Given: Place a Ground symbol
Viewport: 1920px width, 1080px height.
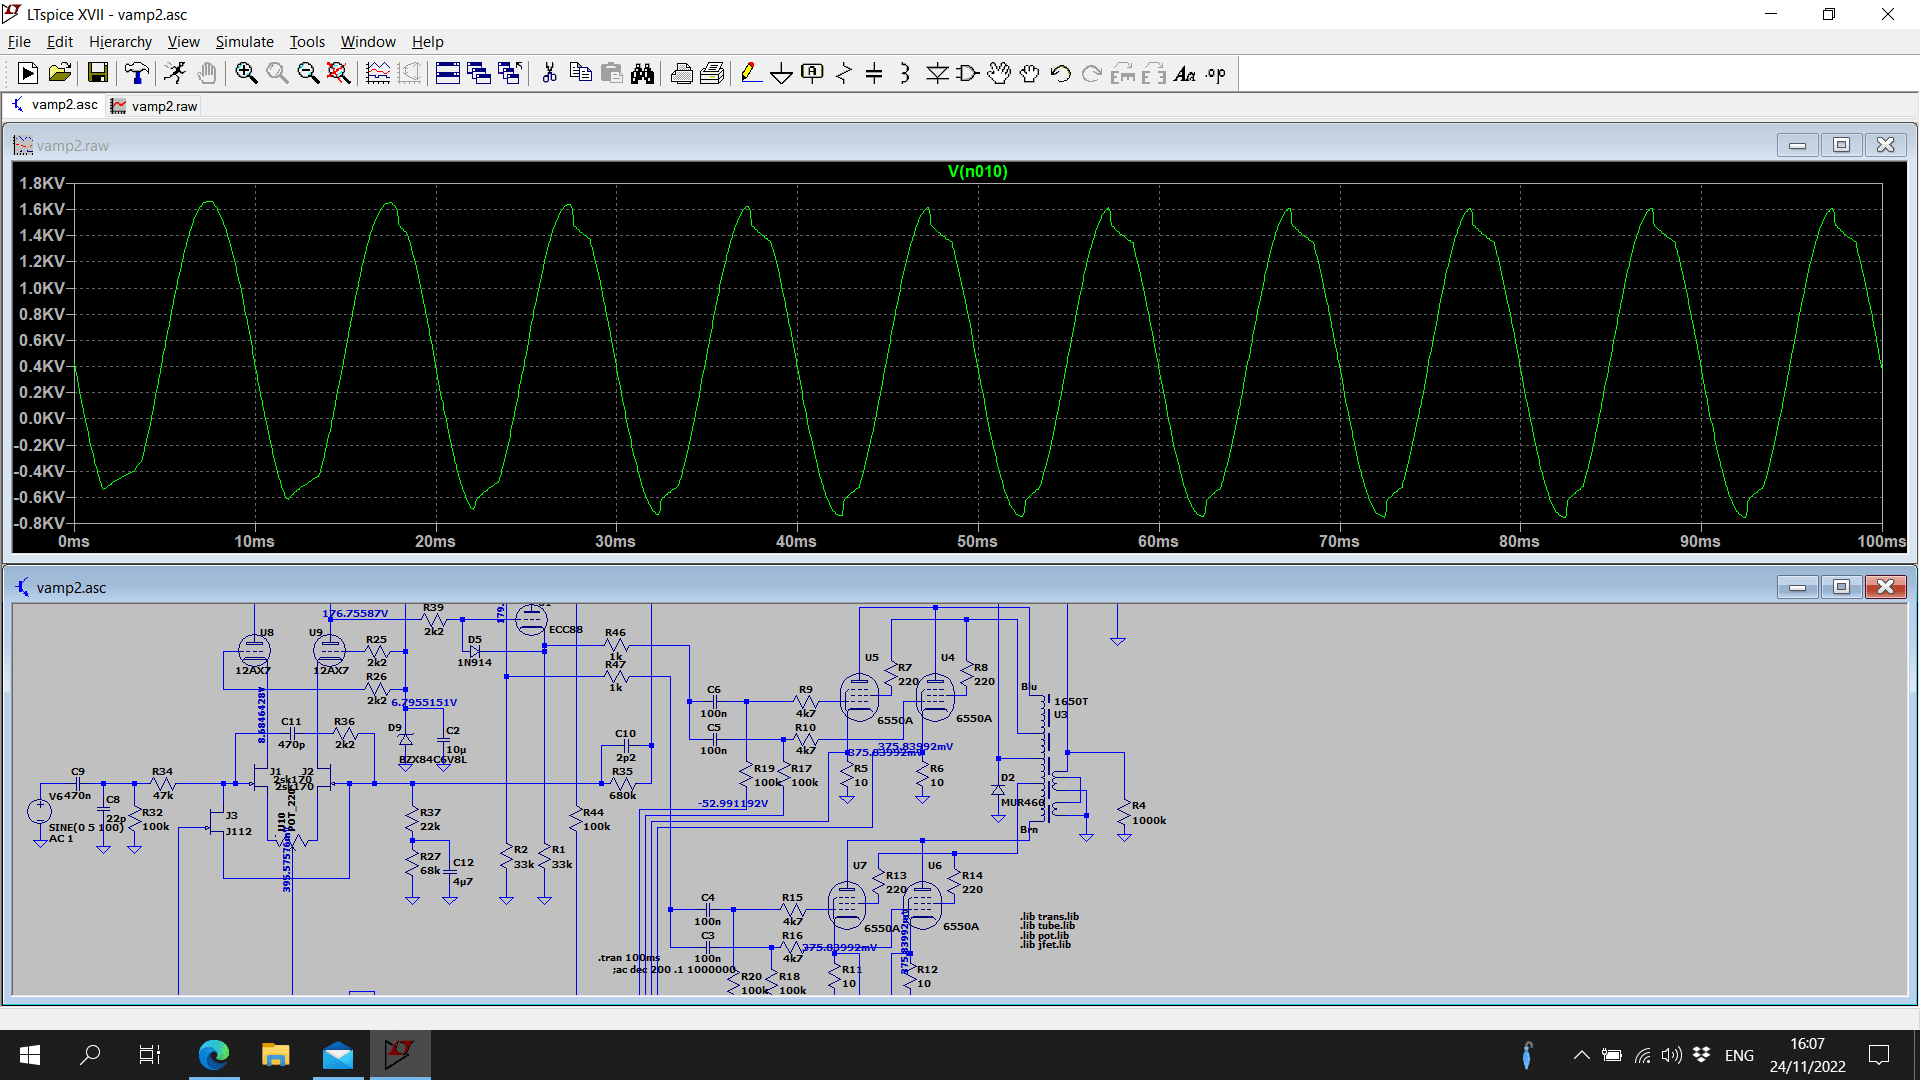Looking at the screenshot, I should [782, 73].
